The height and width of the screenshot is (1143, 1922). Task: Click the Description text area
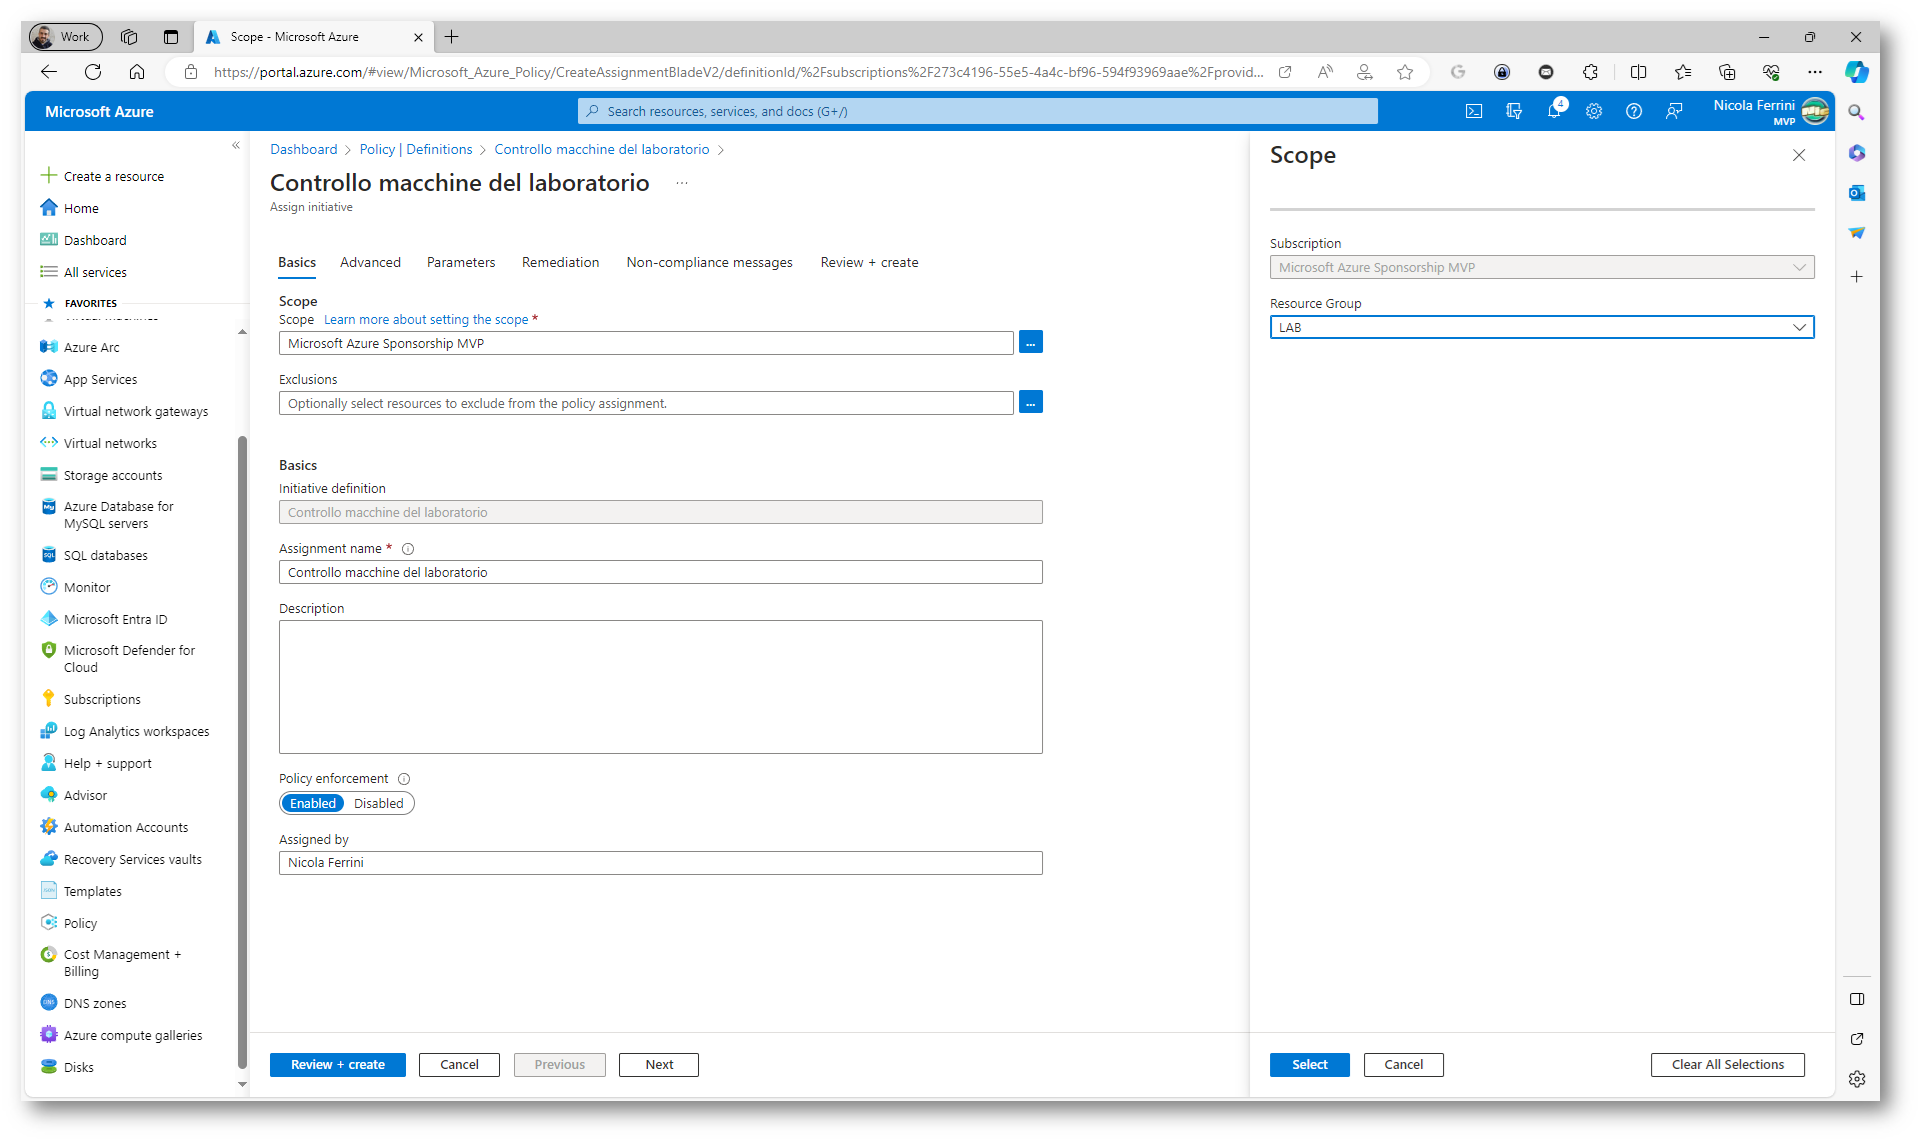[x=660, y=686]
